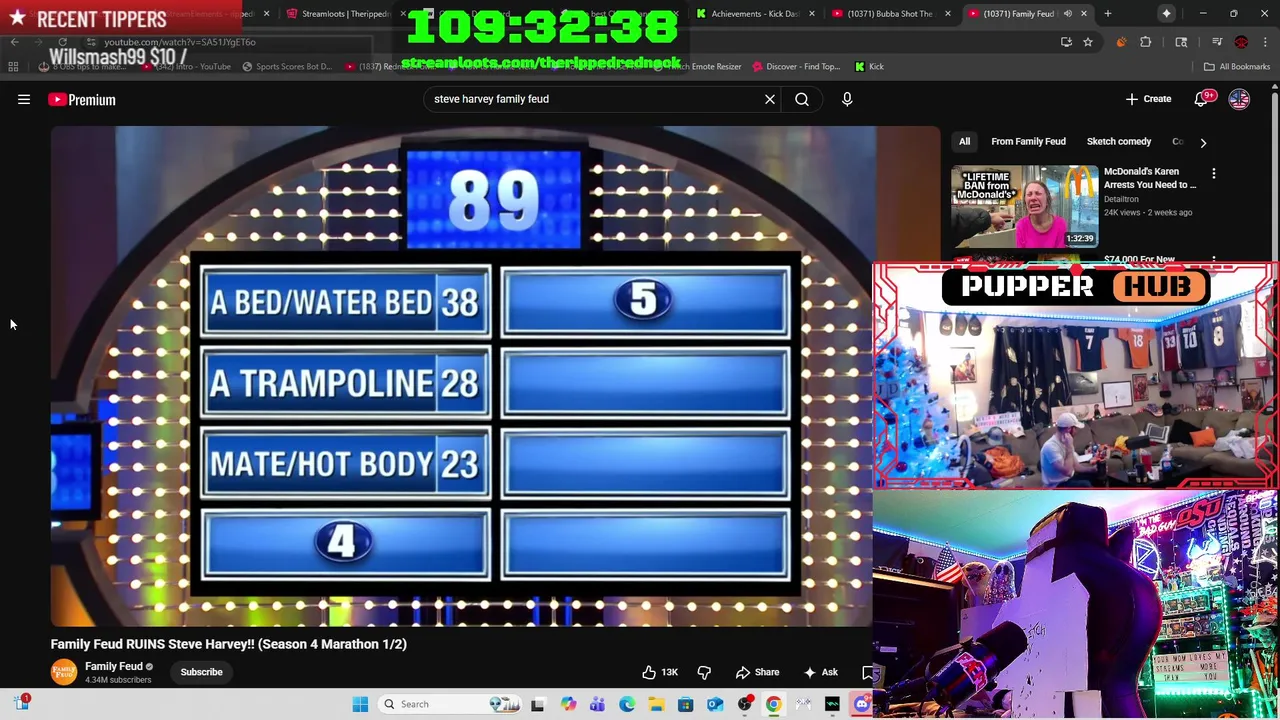
Task: Launch Copilot from the taskbar
Action: [x=568, y=704]
